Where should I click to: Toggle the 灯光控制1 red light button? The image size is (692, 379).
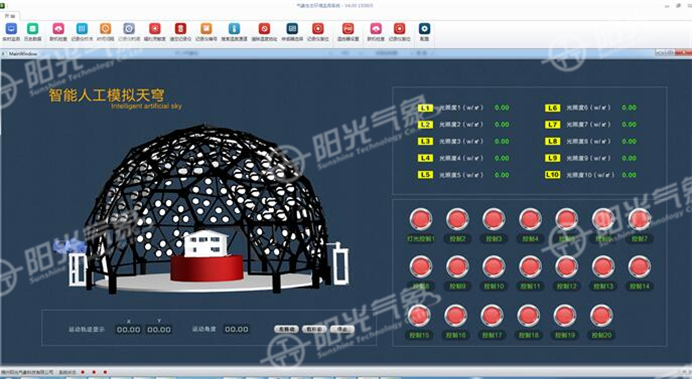point(421,219)
